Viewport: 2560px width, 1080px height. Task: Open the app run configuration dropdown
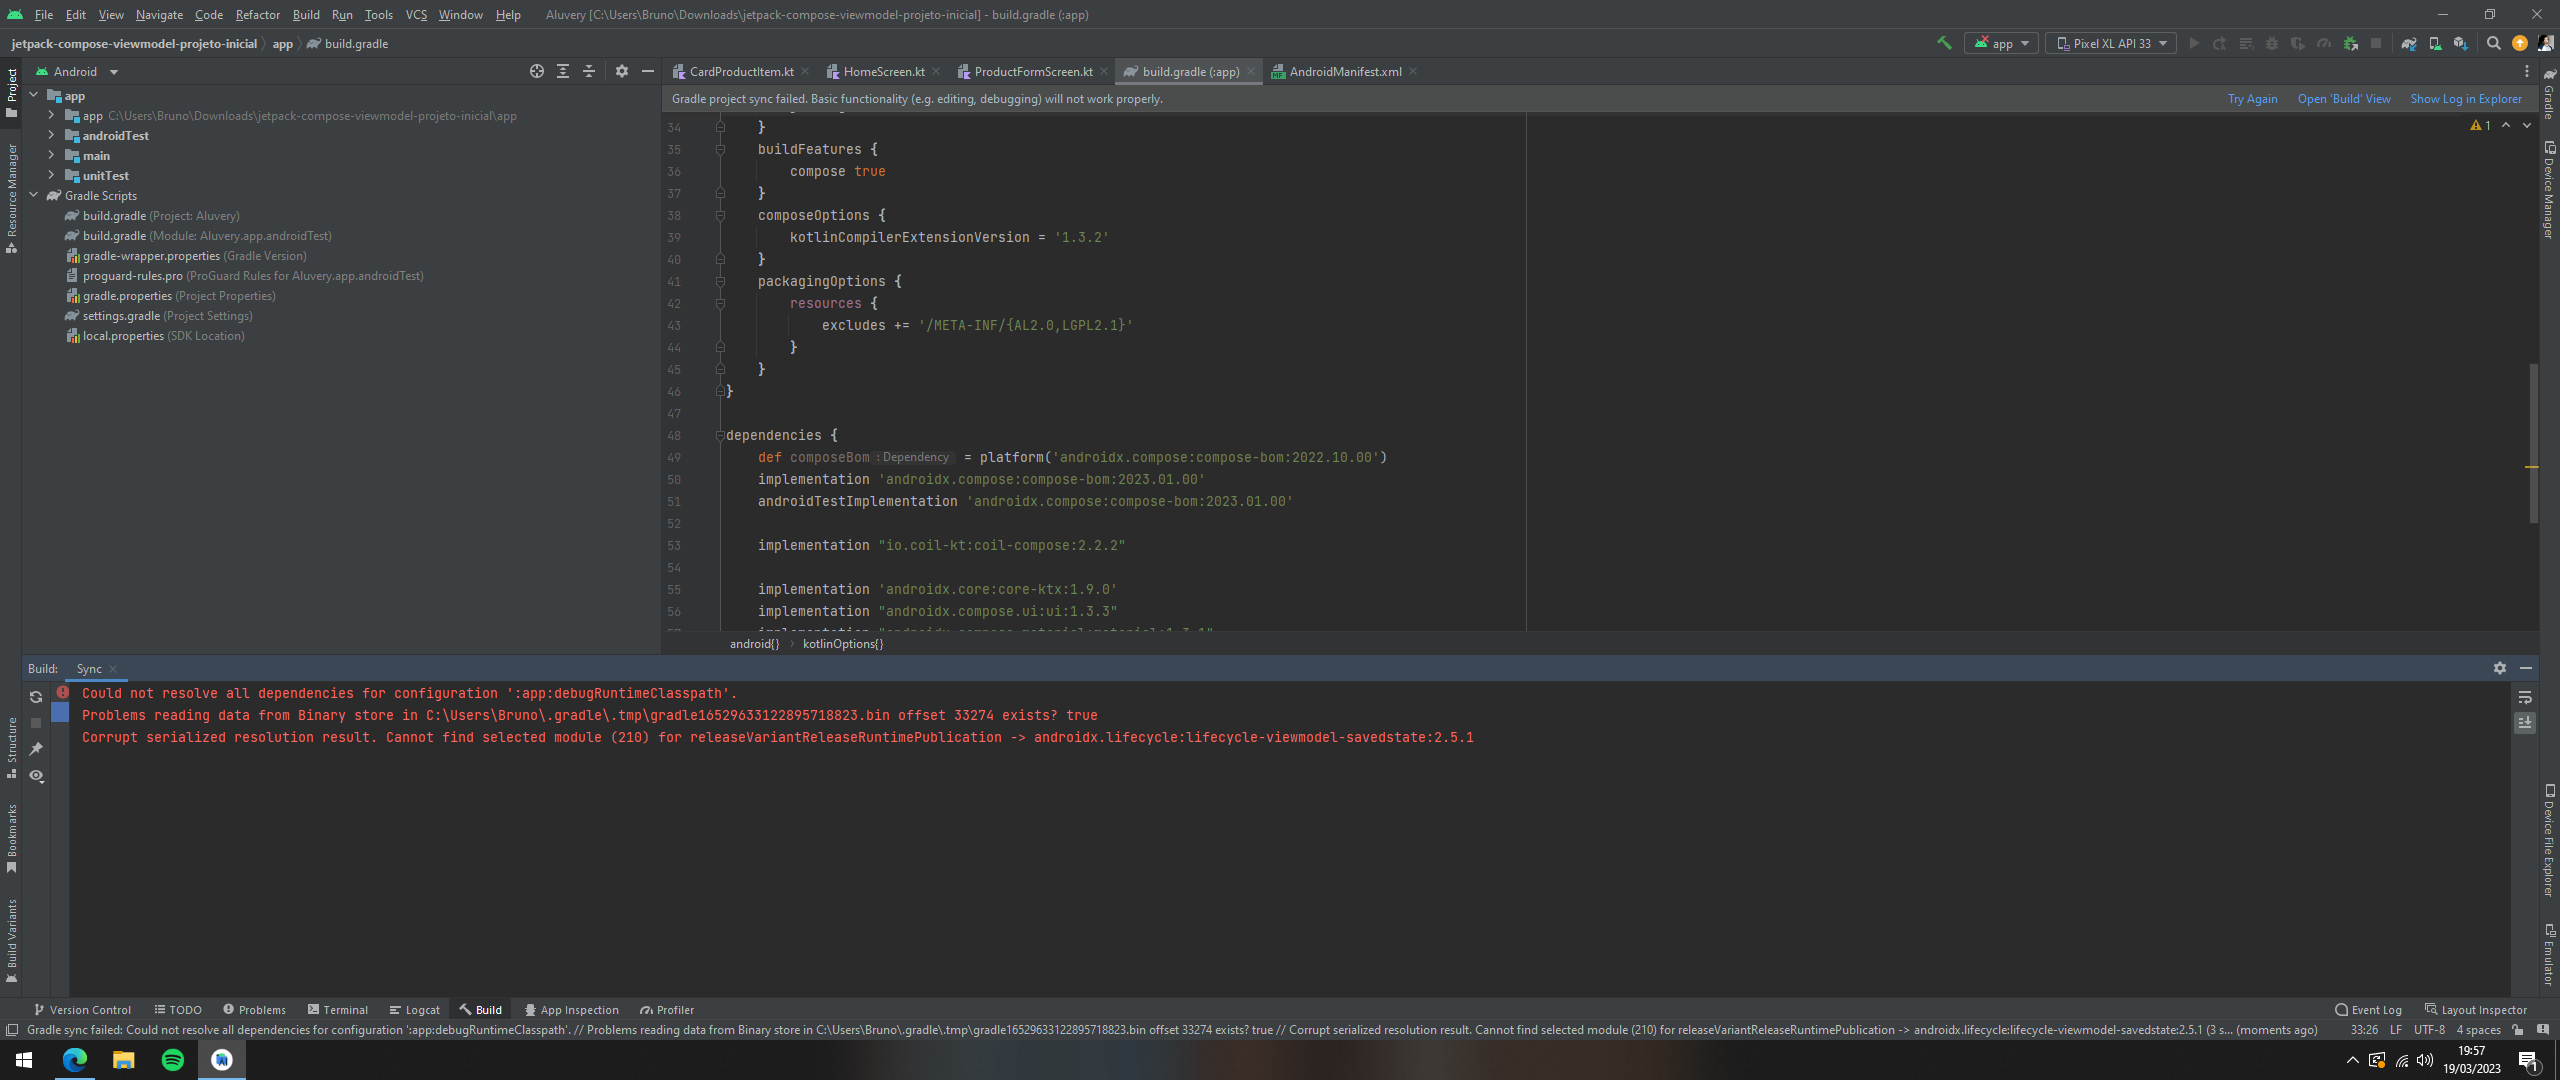click(2001, 43)
